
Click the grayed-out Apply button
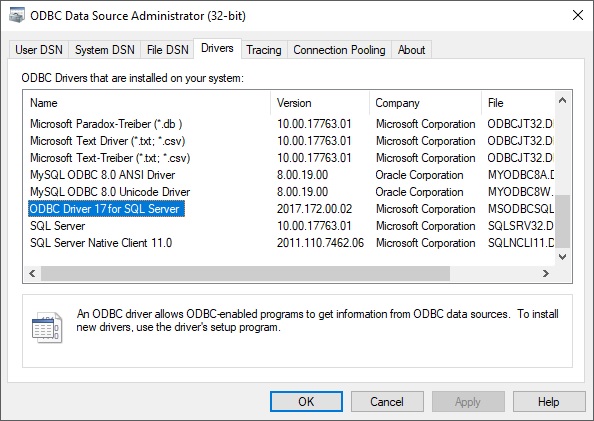[468, 402]
